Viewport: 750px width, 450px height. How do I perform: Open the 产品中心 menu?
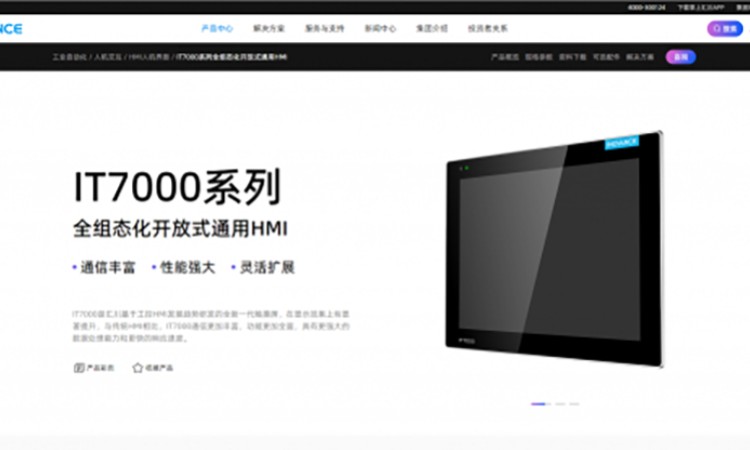[x=217, y=29]
